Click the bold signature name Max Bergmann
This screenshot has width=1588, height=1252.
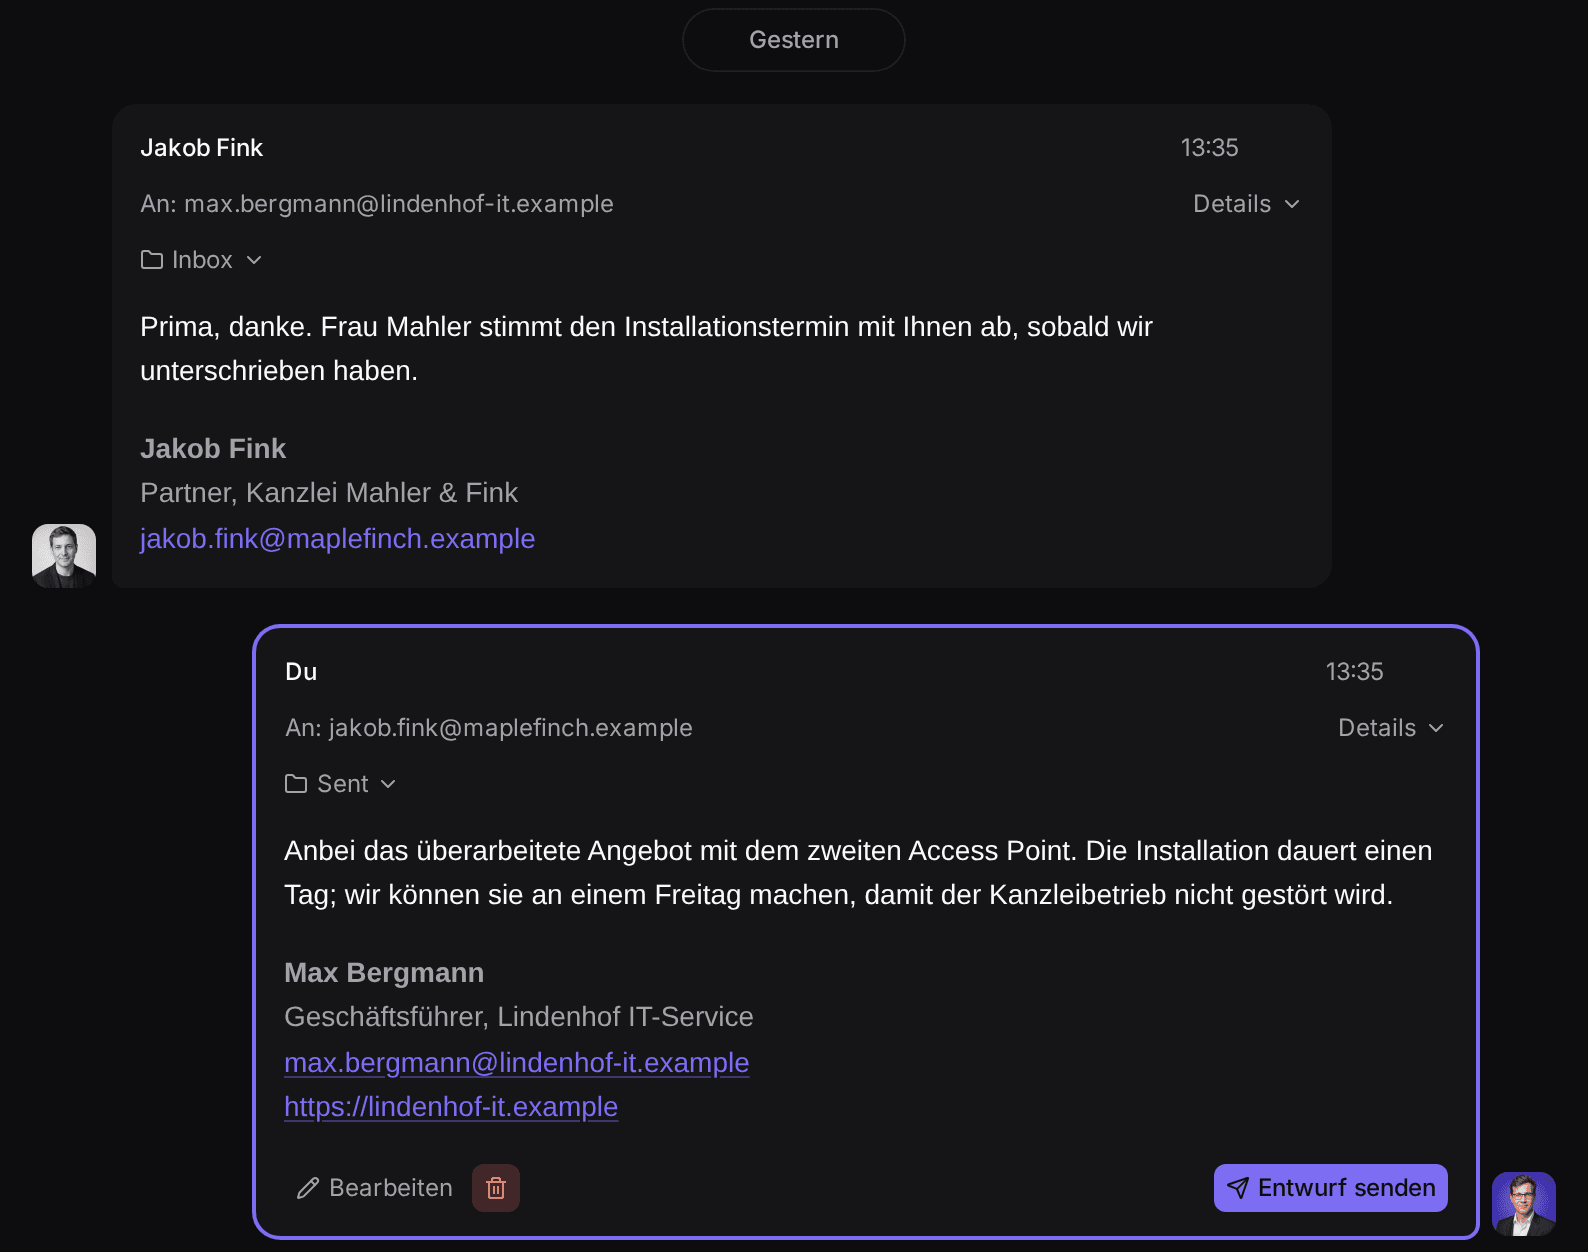pos(384,973)
